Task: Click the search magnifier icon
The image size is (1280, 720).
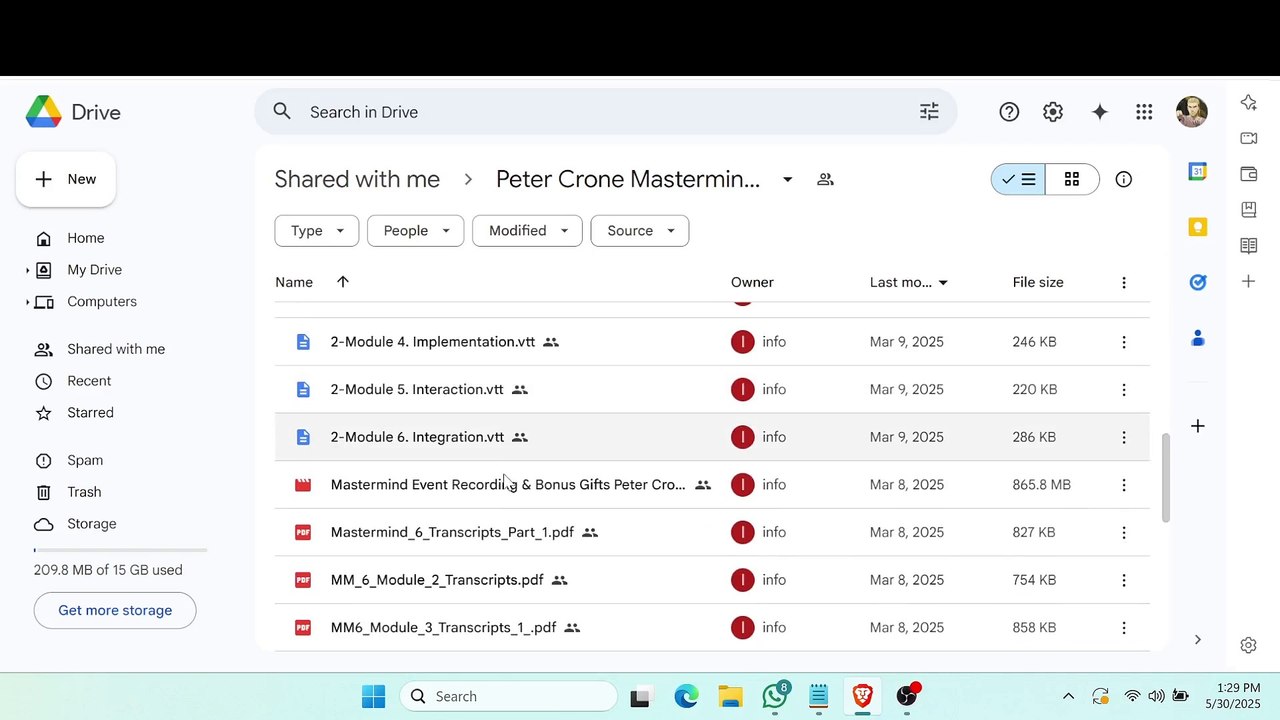Action: [282, 112]
